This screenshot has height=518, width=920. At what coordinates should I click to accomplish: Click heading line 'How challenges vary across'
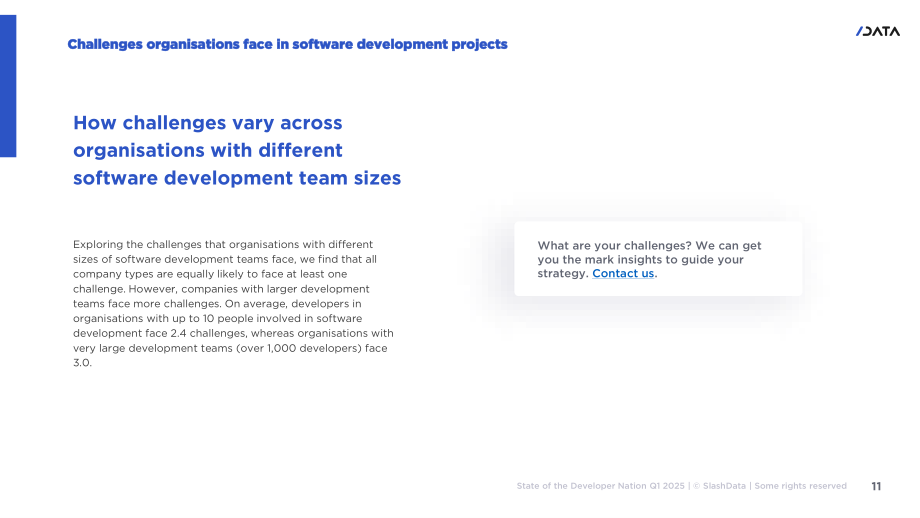point(207,123)
